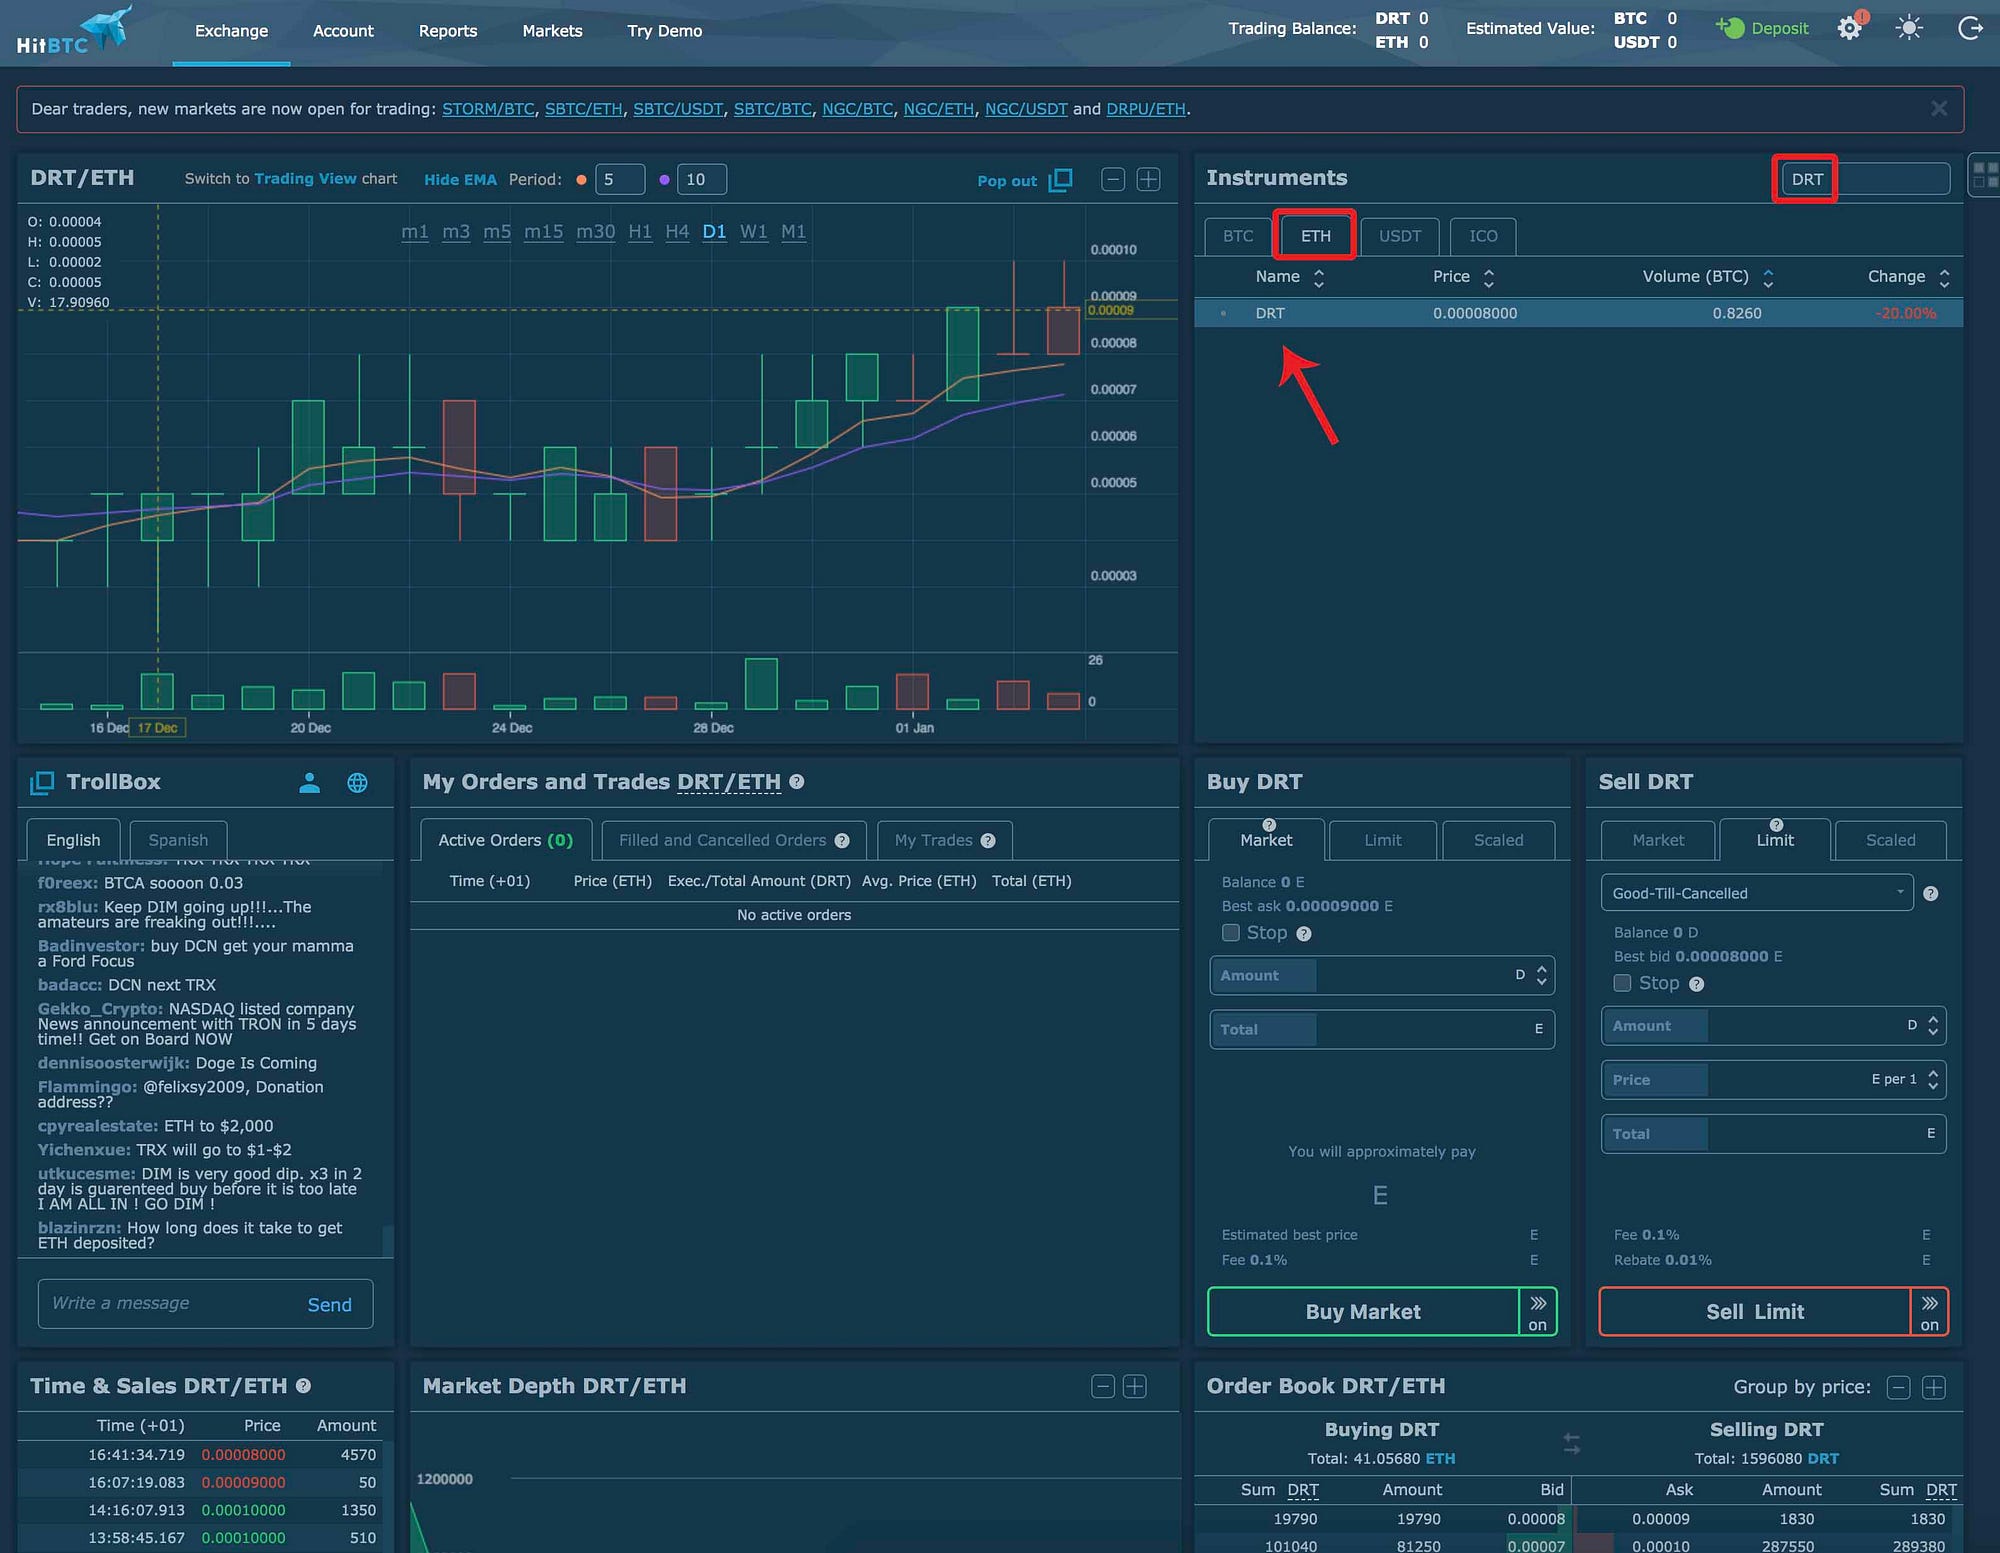Collapse Market Depth panel with minus icon
The width and height of the screenshot is (2000, 1553).
click(x=1102, y=1386)
